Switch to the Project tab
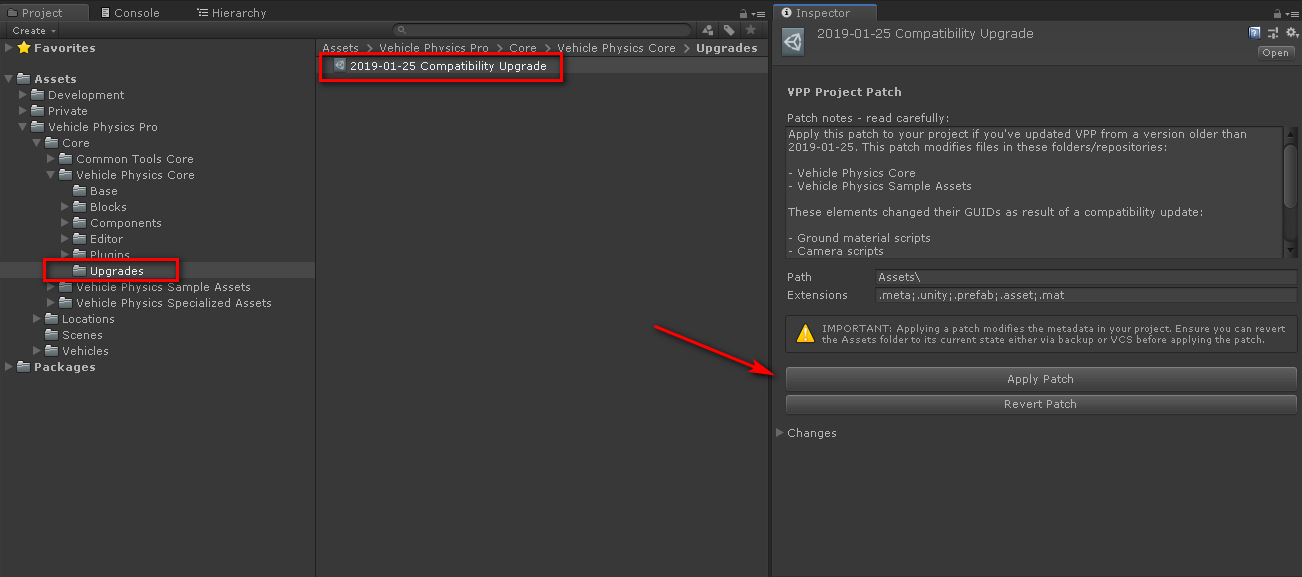Screen dimensions: 1302x577 [x=44, y=13]
